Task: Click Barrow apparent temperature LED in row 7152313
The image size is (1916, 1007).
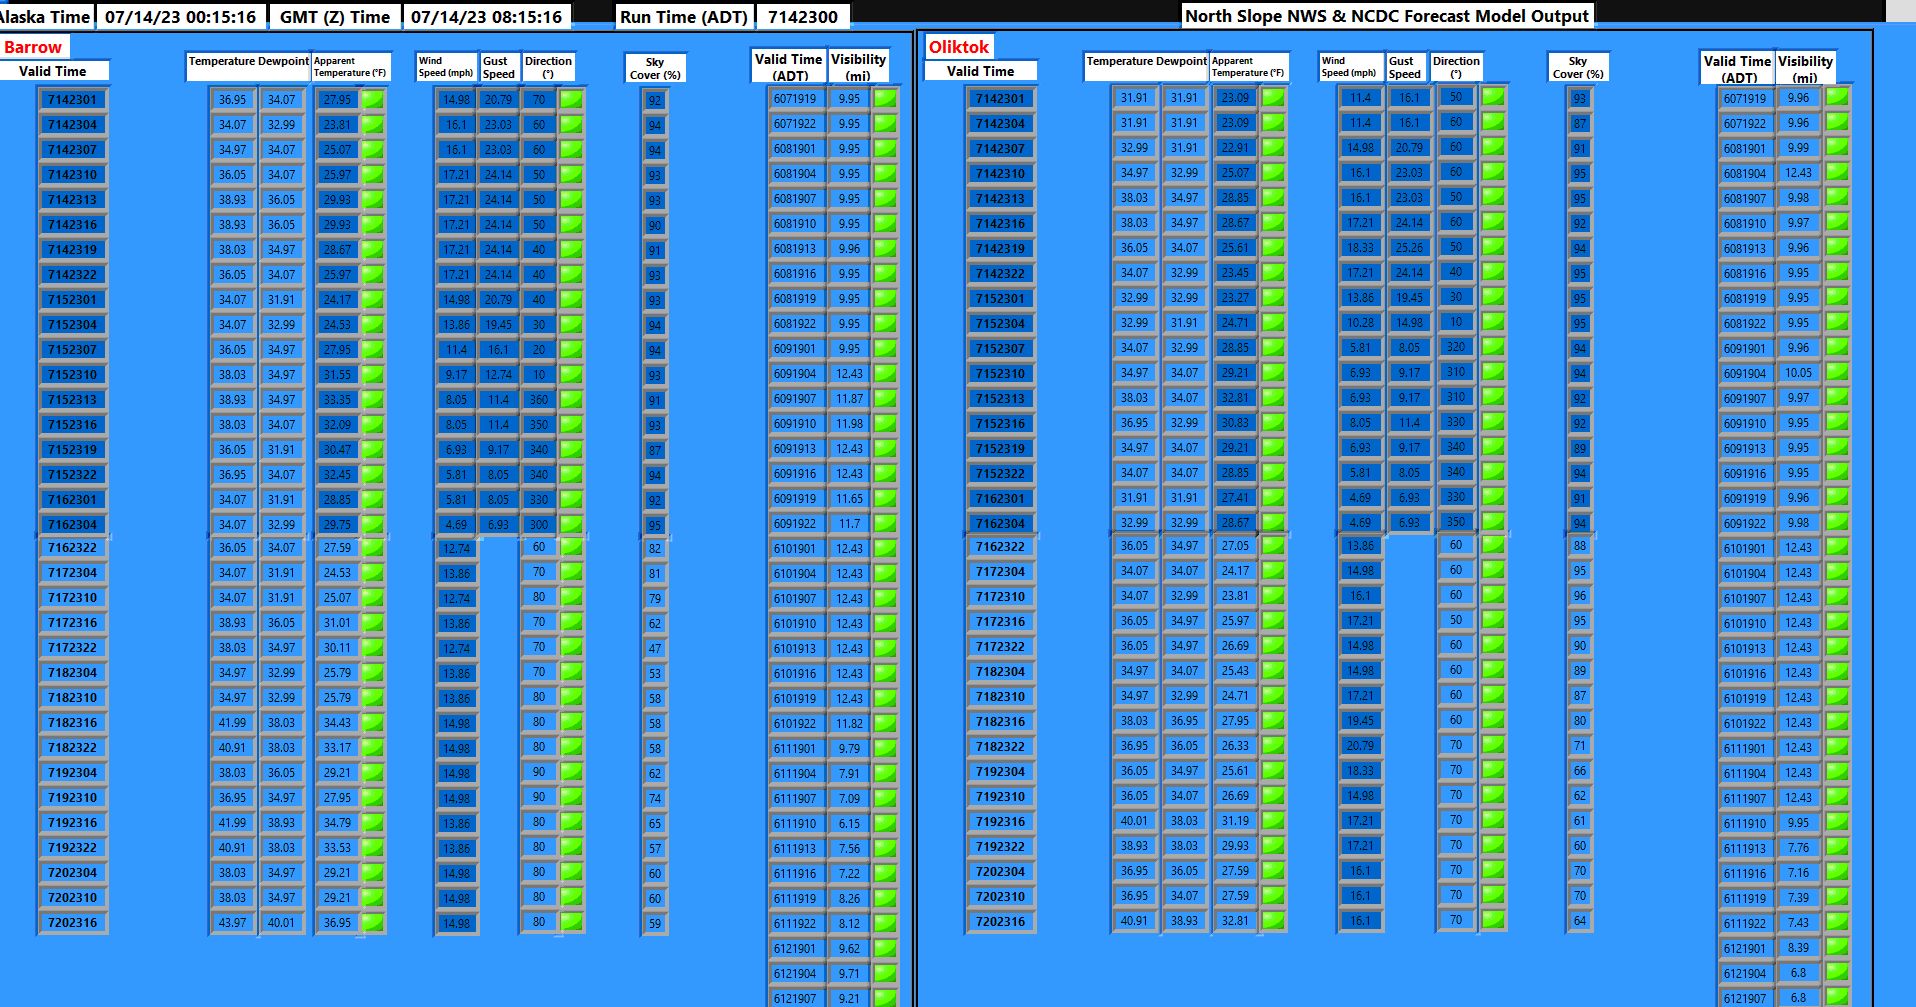Action: pyautogui.click(x=372, y=399)
